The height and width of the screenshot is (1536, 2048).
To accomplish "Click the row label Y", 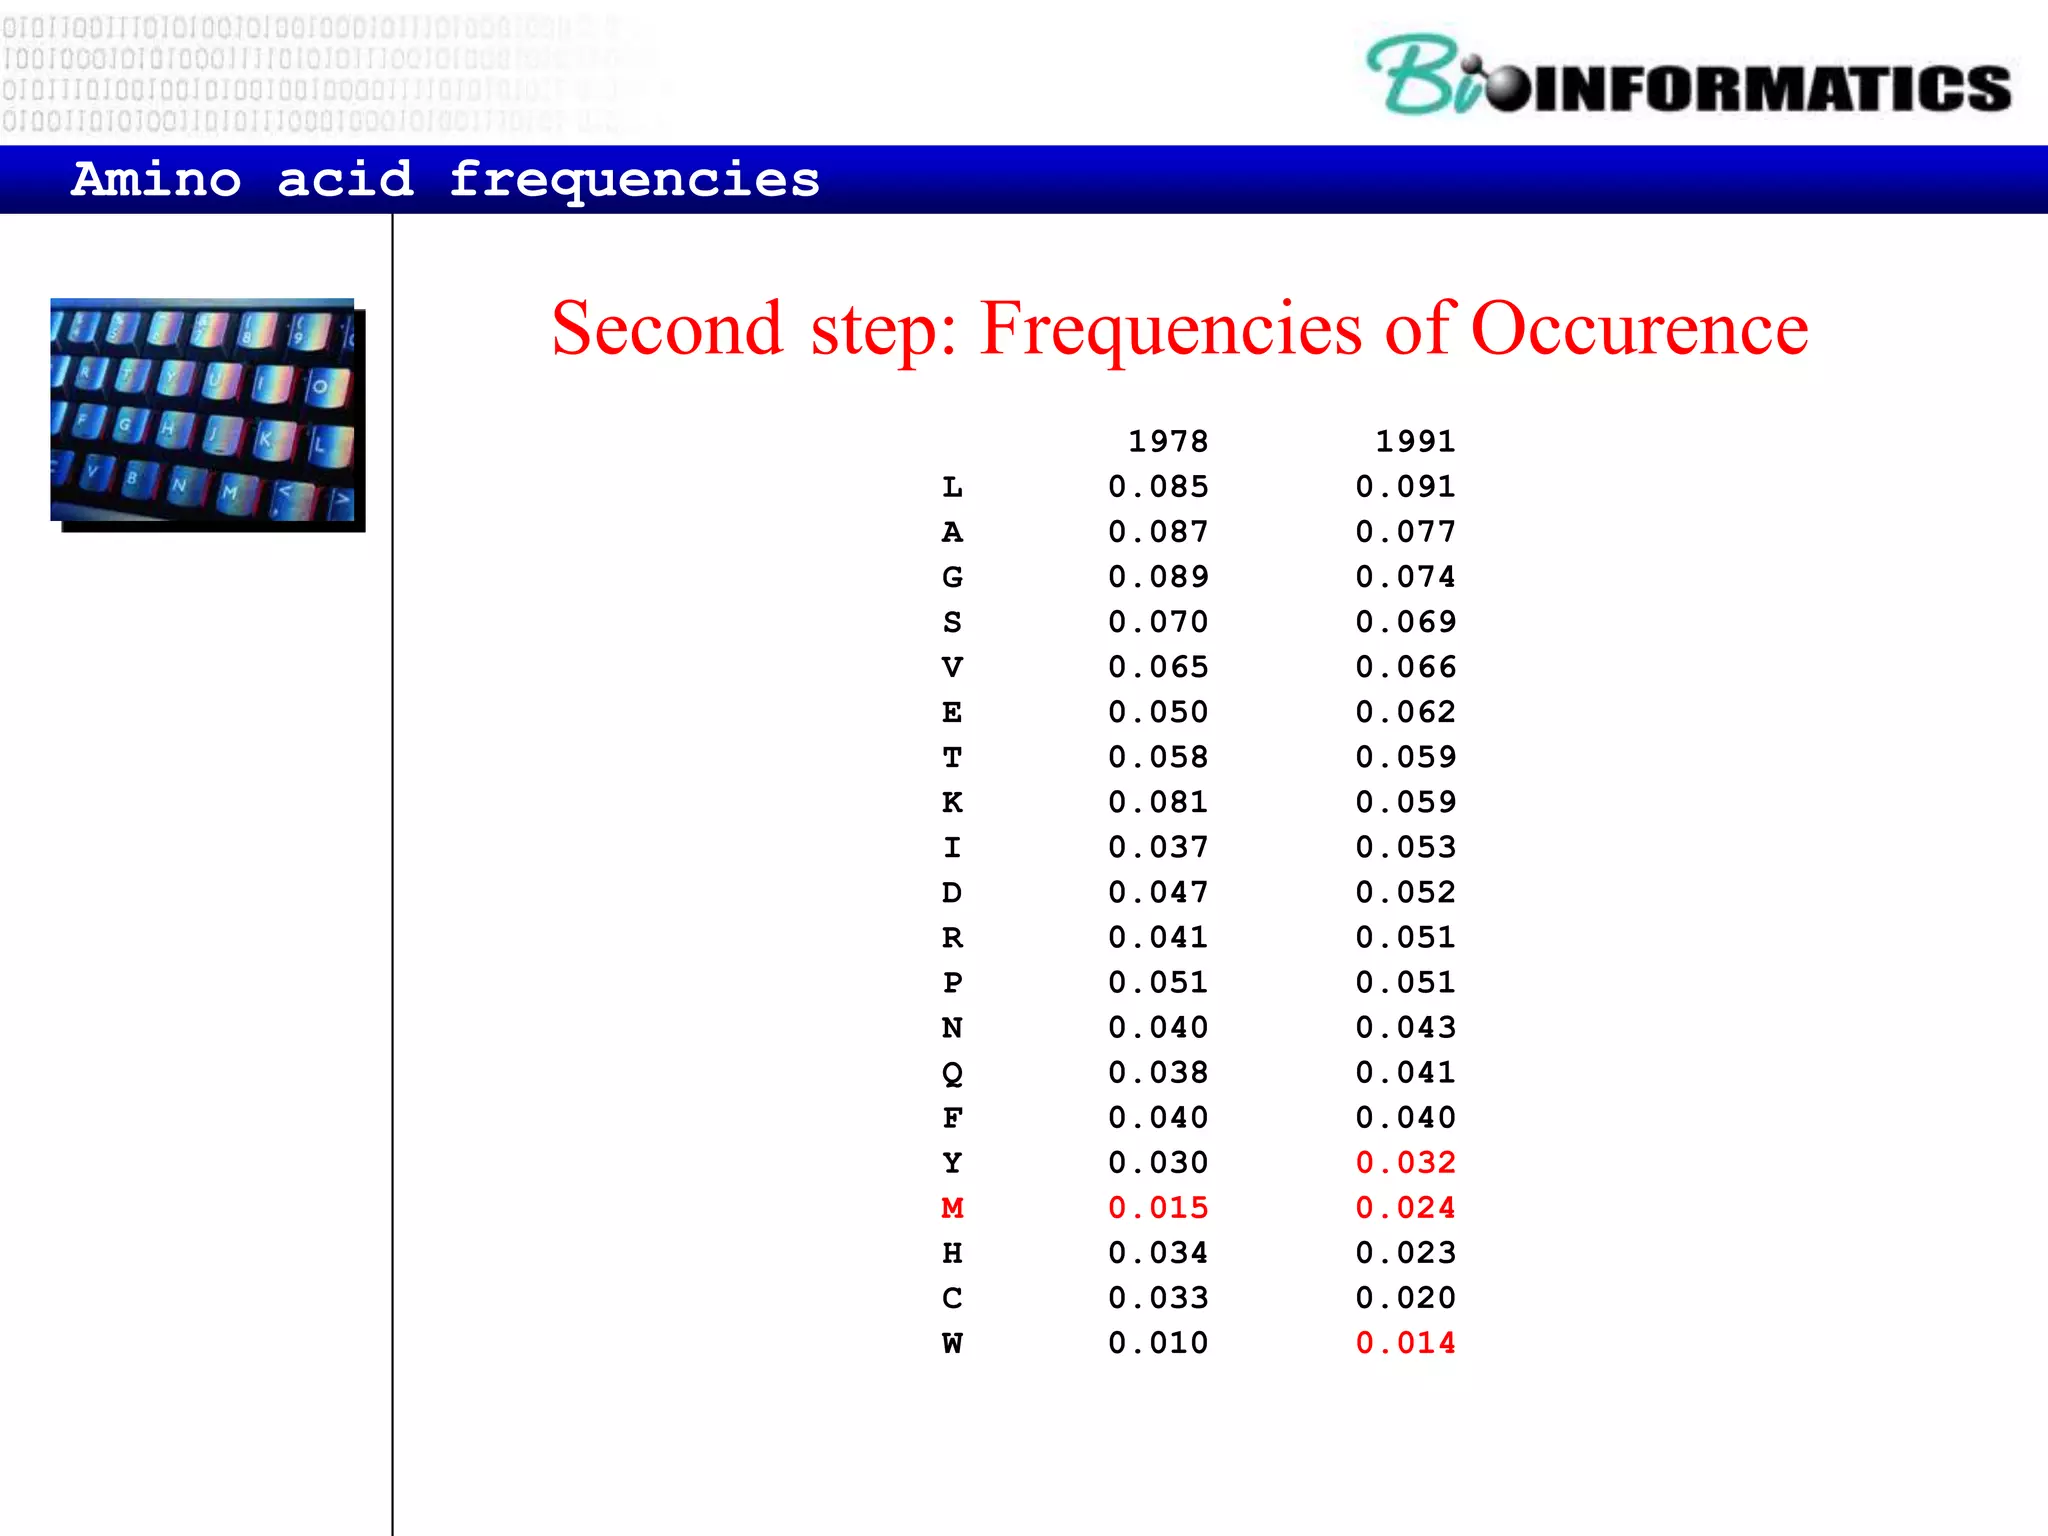I will pos(952,1162).
